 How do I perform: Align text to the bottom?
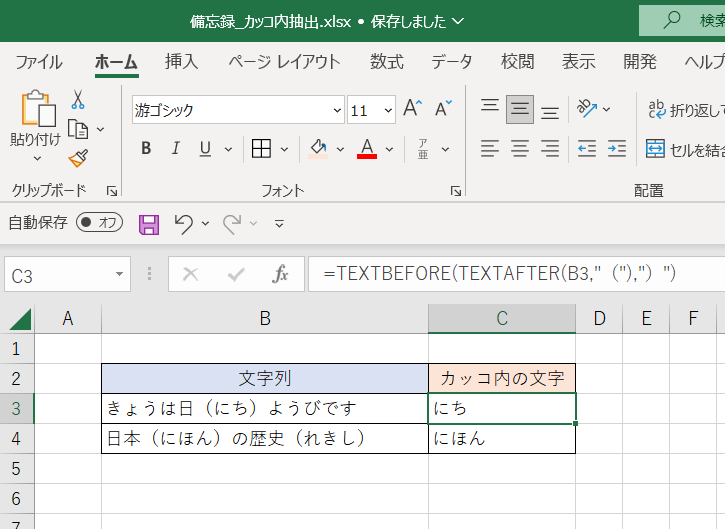click(550, 111)
